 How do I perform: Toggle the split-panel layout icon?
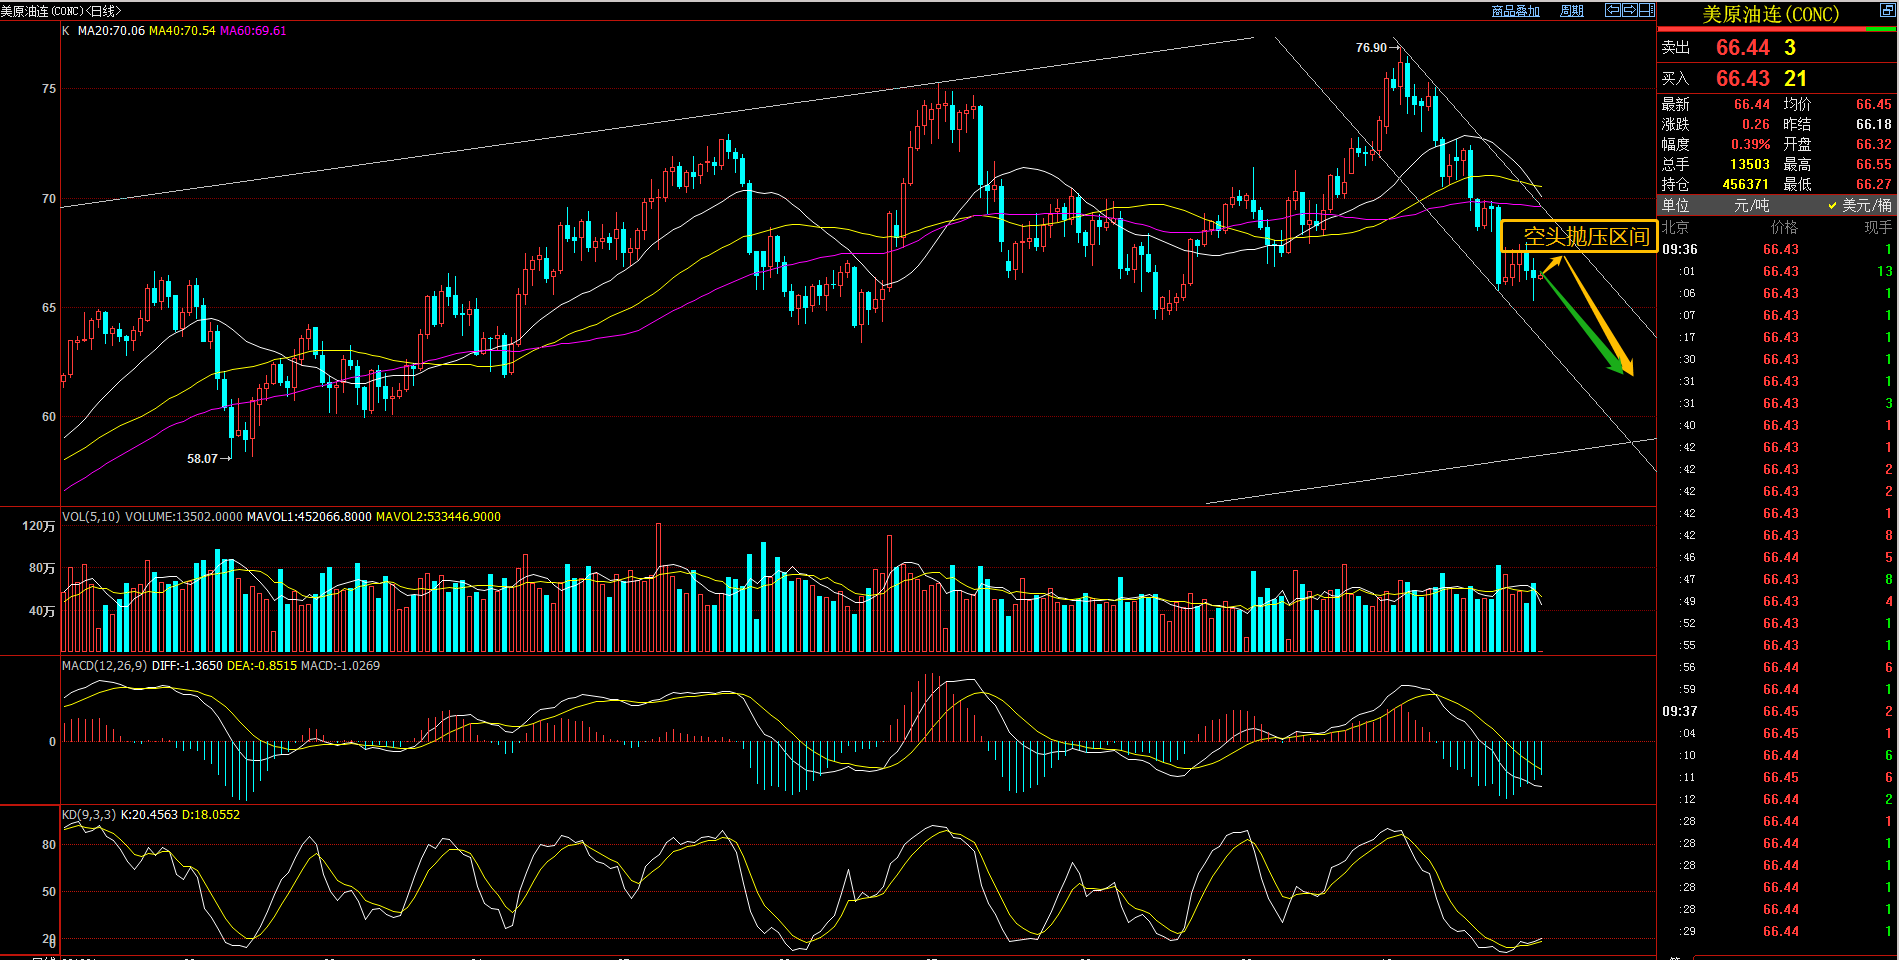tap(1646, 10)
